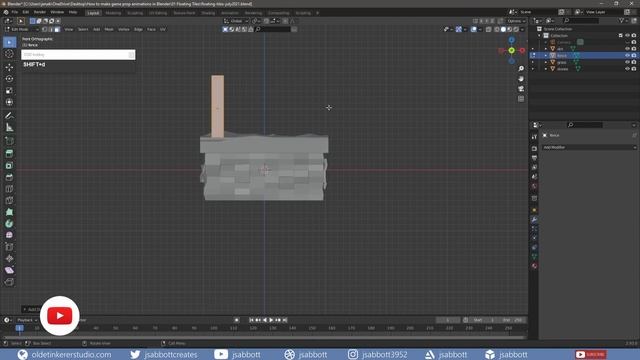Enable vertex select mode

pyautogui.click(x=44, y=29)
